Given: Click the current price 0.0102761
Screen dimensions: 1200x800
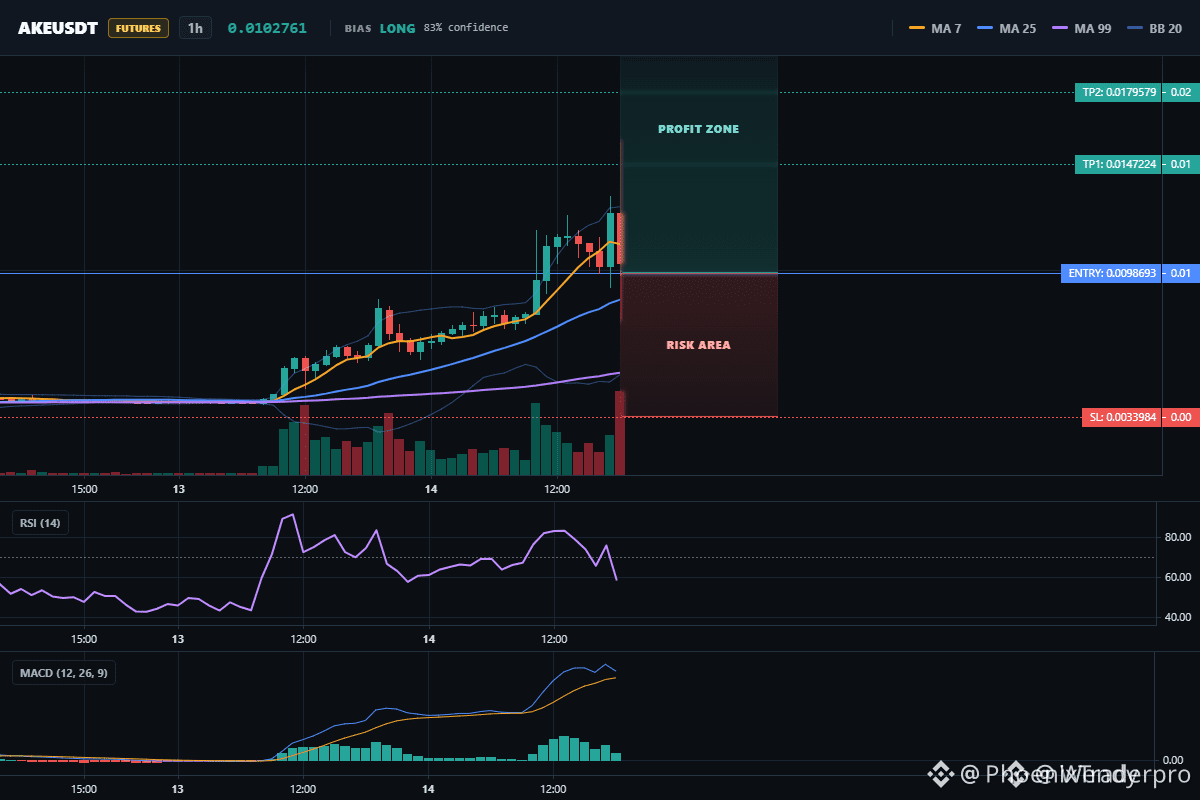Looking at the screenshot, I should coord(267,28).
